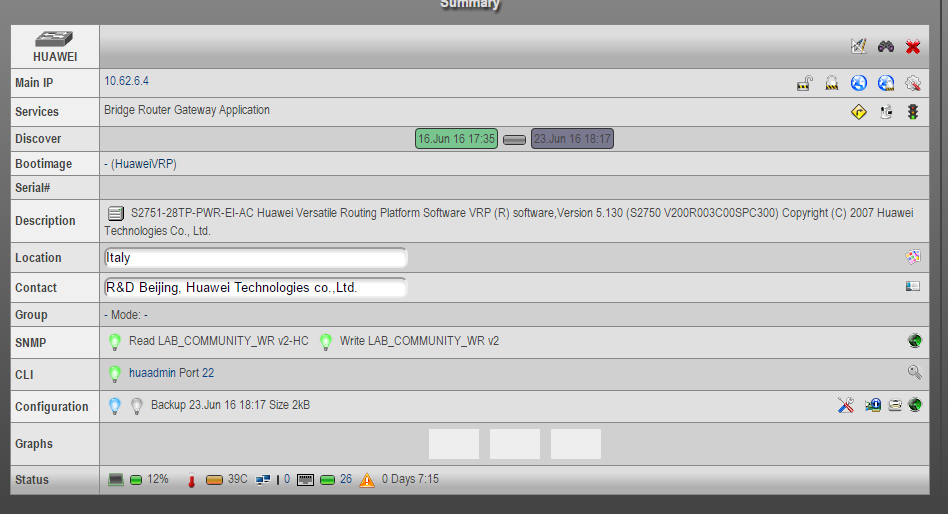
Task: Click the white device icon in Services row
Action: 886,112
